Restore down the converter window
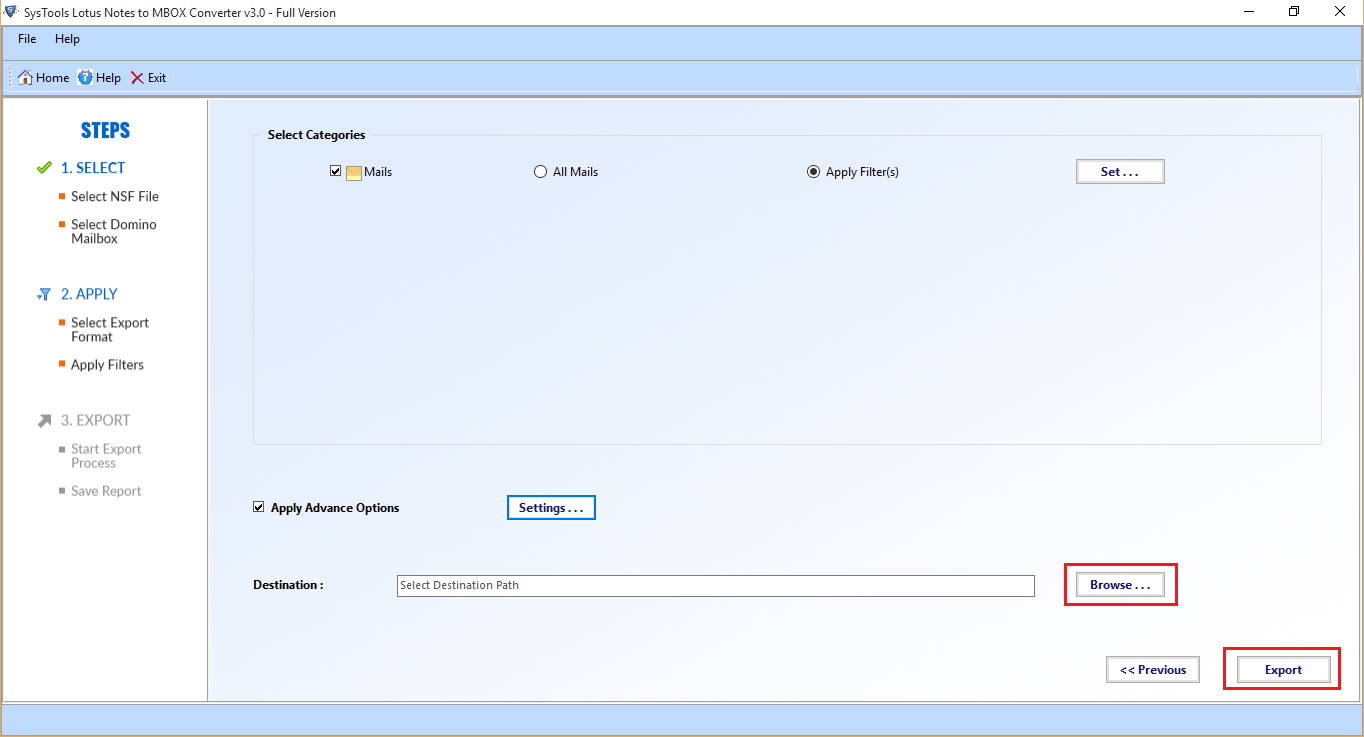 [1294, 12]
